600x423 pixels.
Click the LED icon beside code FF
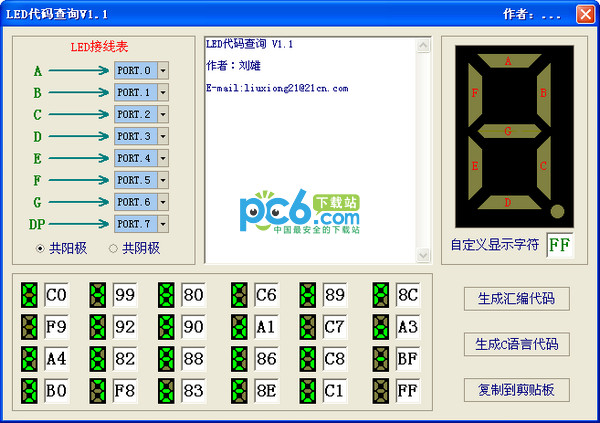coord(381,391)
